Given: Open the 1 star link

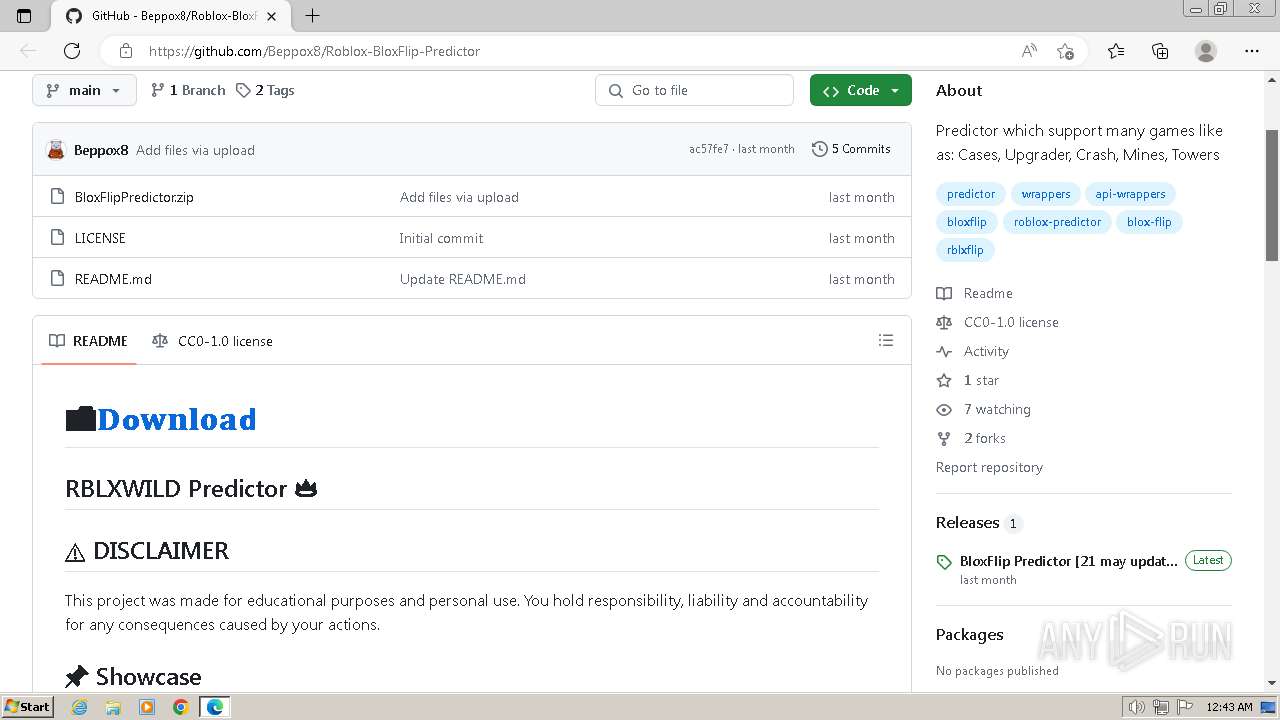Looking at the screenshot, I should [968, 380].
